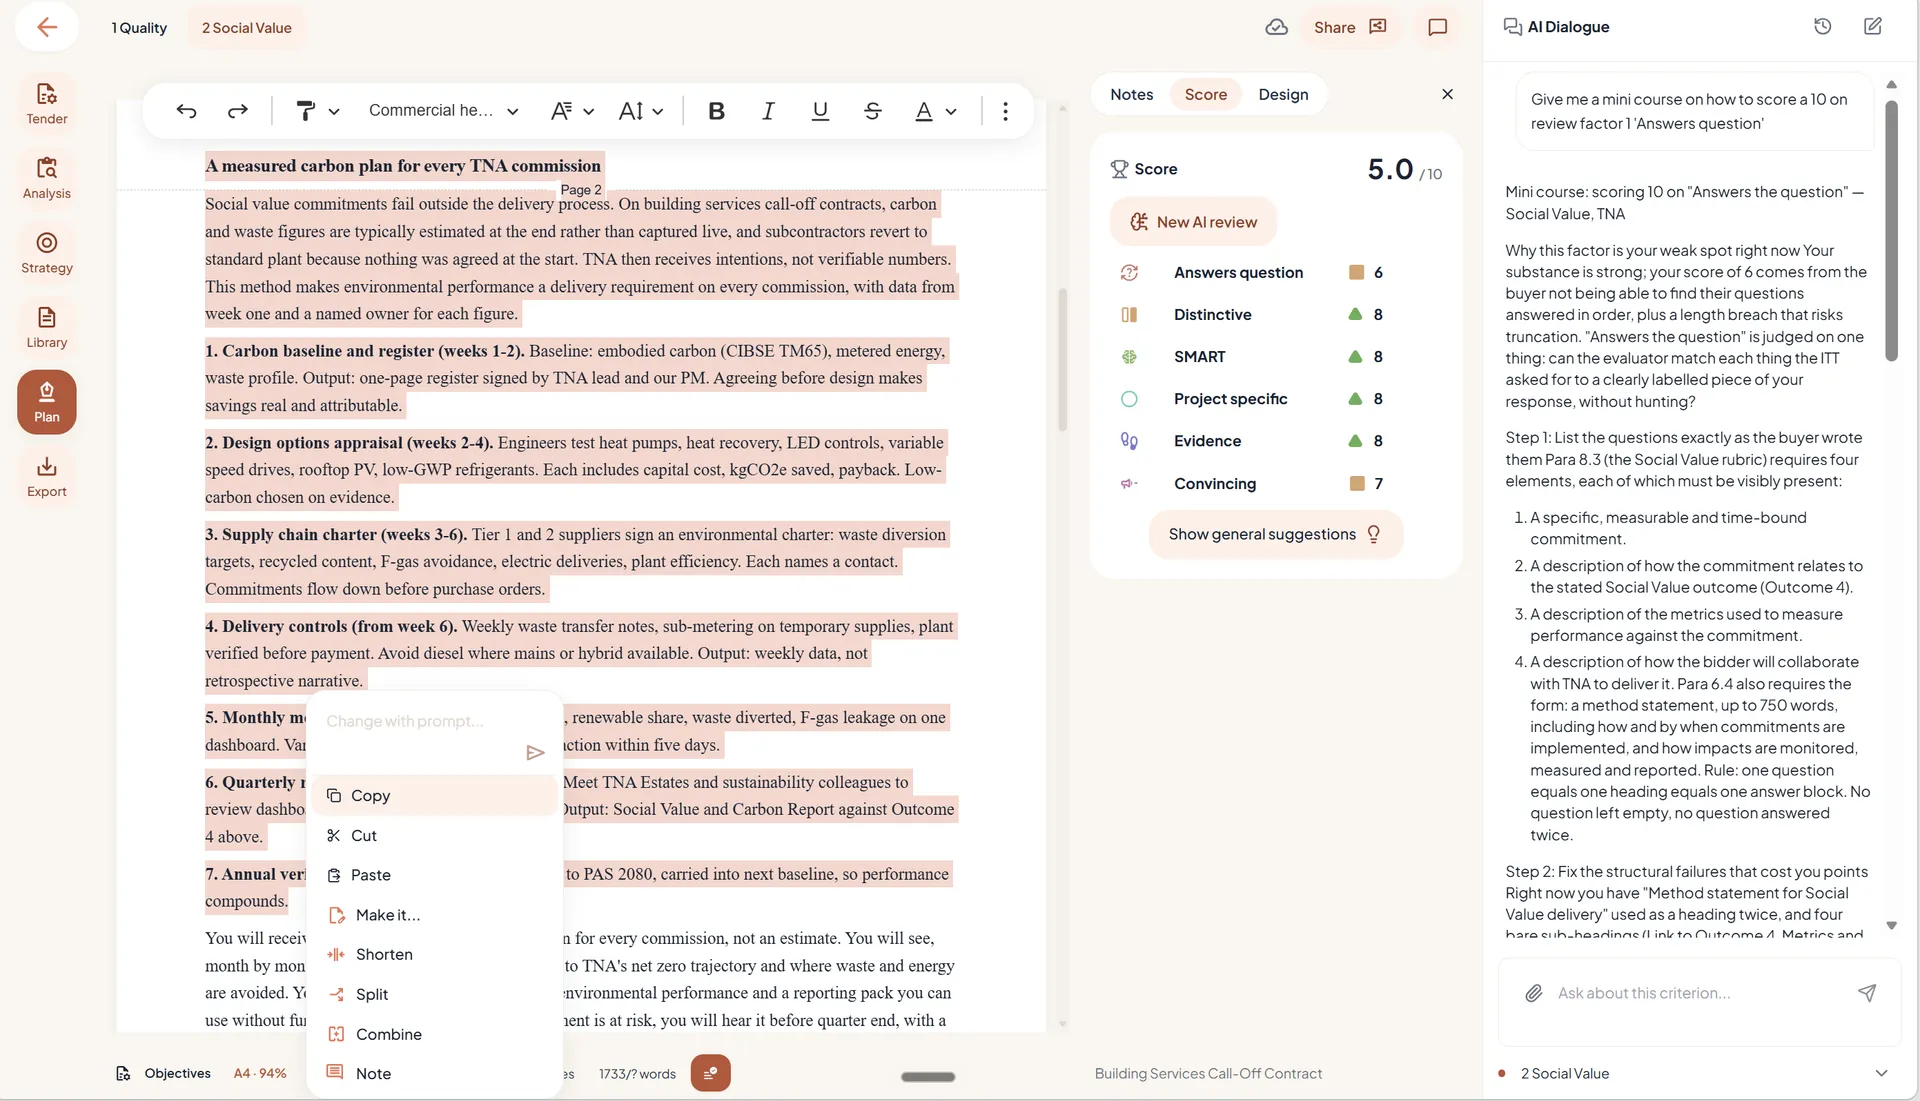This screenshot has height=1101, width=1920.
Task: Choose Copy from the context menu
Action: 434,796
